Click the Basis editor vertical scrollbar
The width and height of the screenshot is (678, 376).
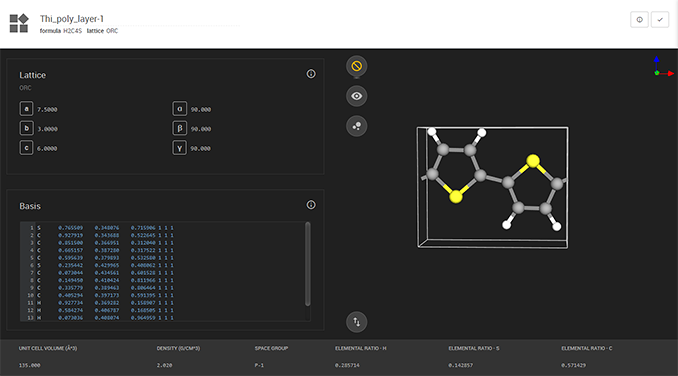(x=308, y=264)
